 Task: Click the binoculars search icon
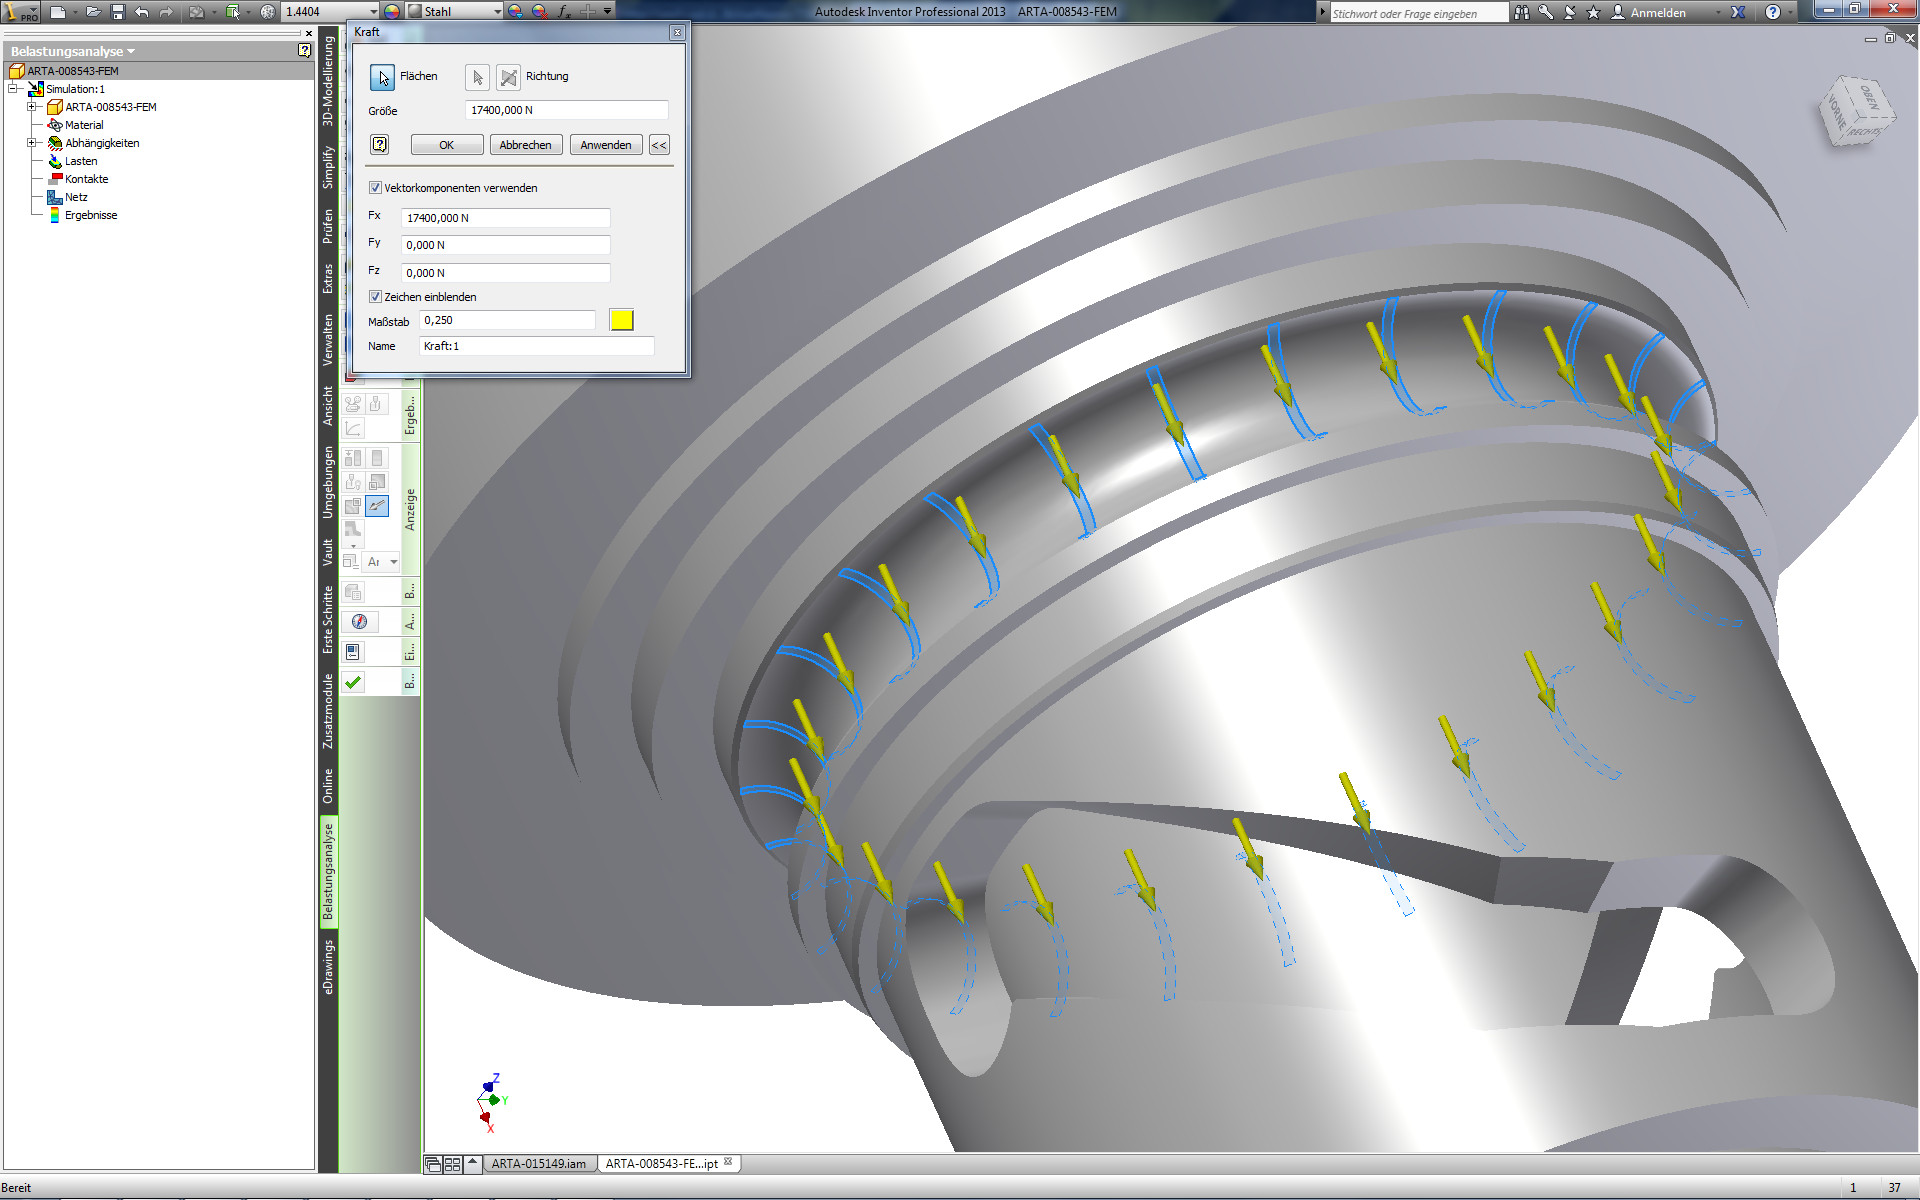tap(1521, 12)
